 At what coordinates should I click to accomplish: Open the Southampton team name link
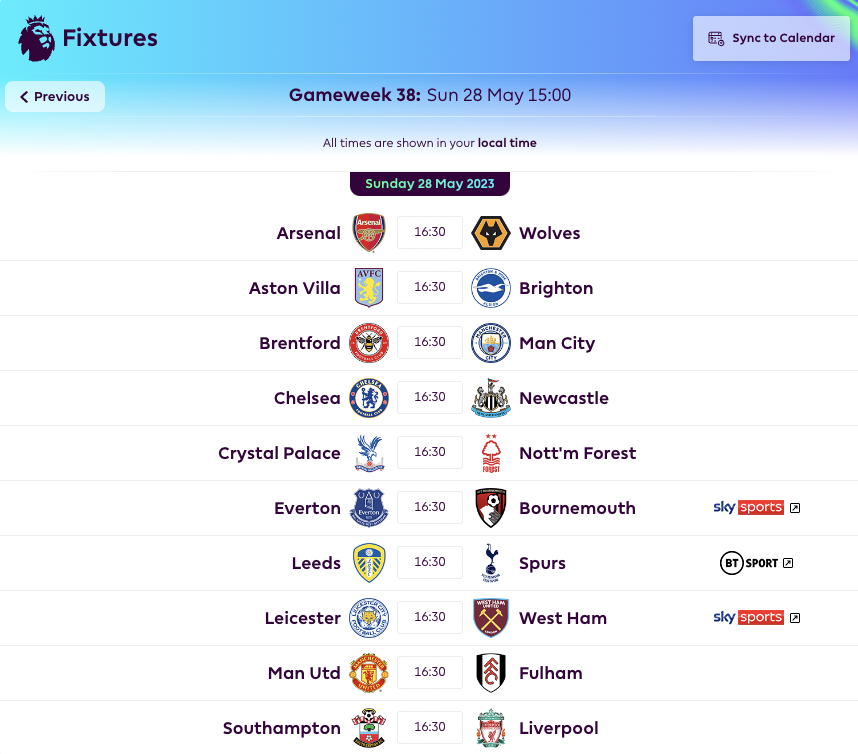(x=281, y=728)
